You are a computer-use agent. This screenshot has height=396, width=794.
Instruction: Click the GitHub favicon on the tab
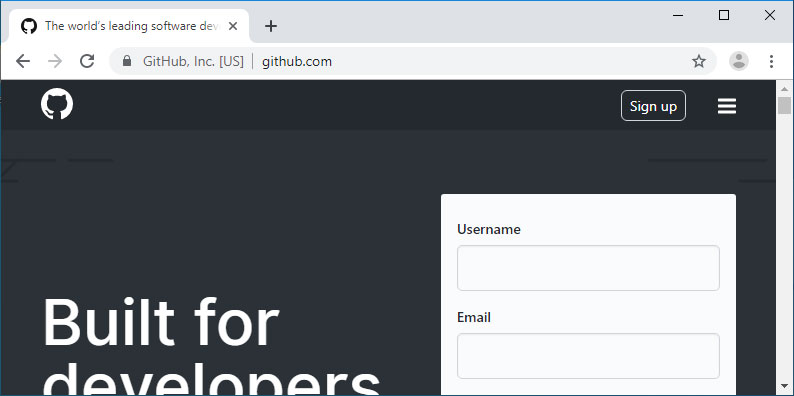(29, 26)
